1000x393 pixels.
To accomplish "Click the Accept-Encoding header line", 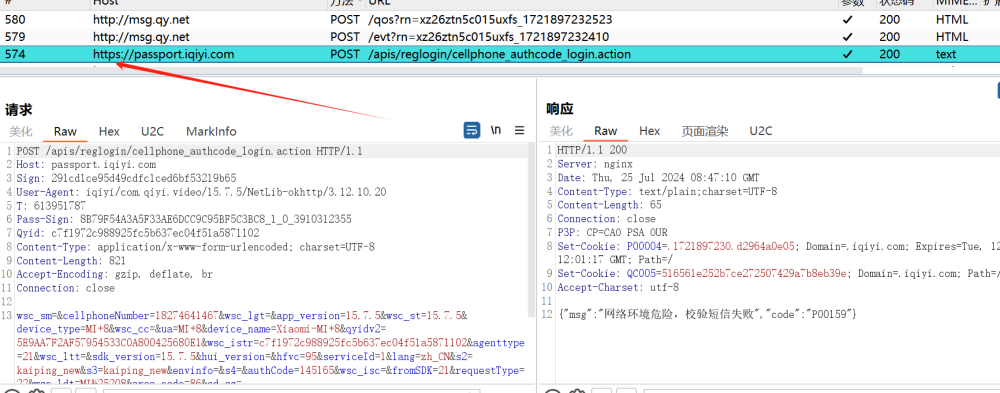I will pyautogui.click(x=115, y=274).
